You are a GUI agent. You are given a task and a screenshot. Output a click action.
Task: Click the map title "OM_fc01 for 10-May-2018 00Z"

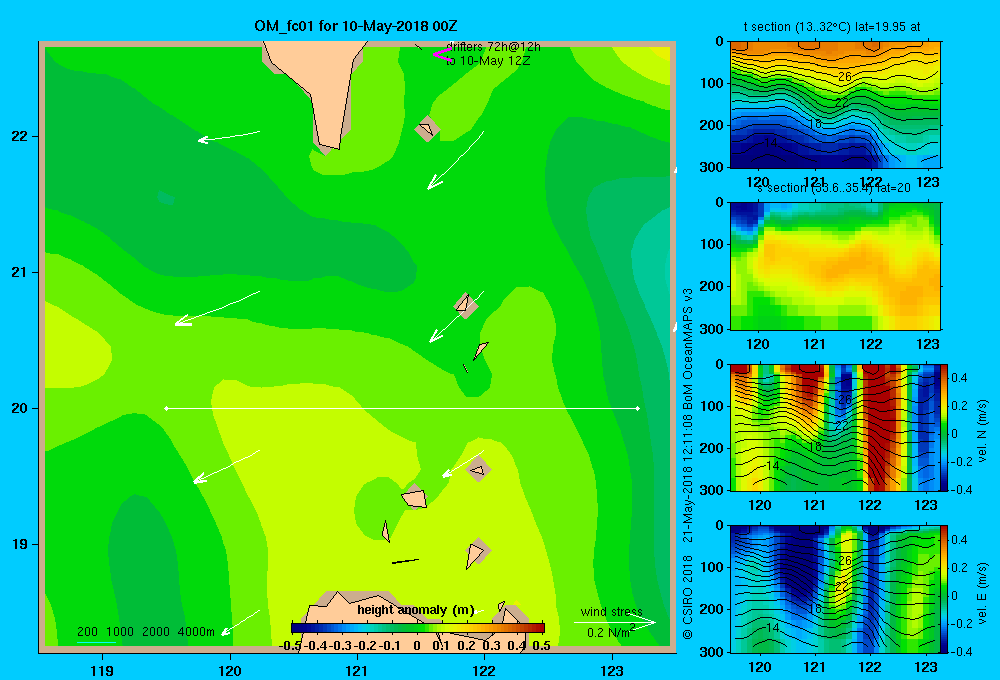(x=355, y=26)
